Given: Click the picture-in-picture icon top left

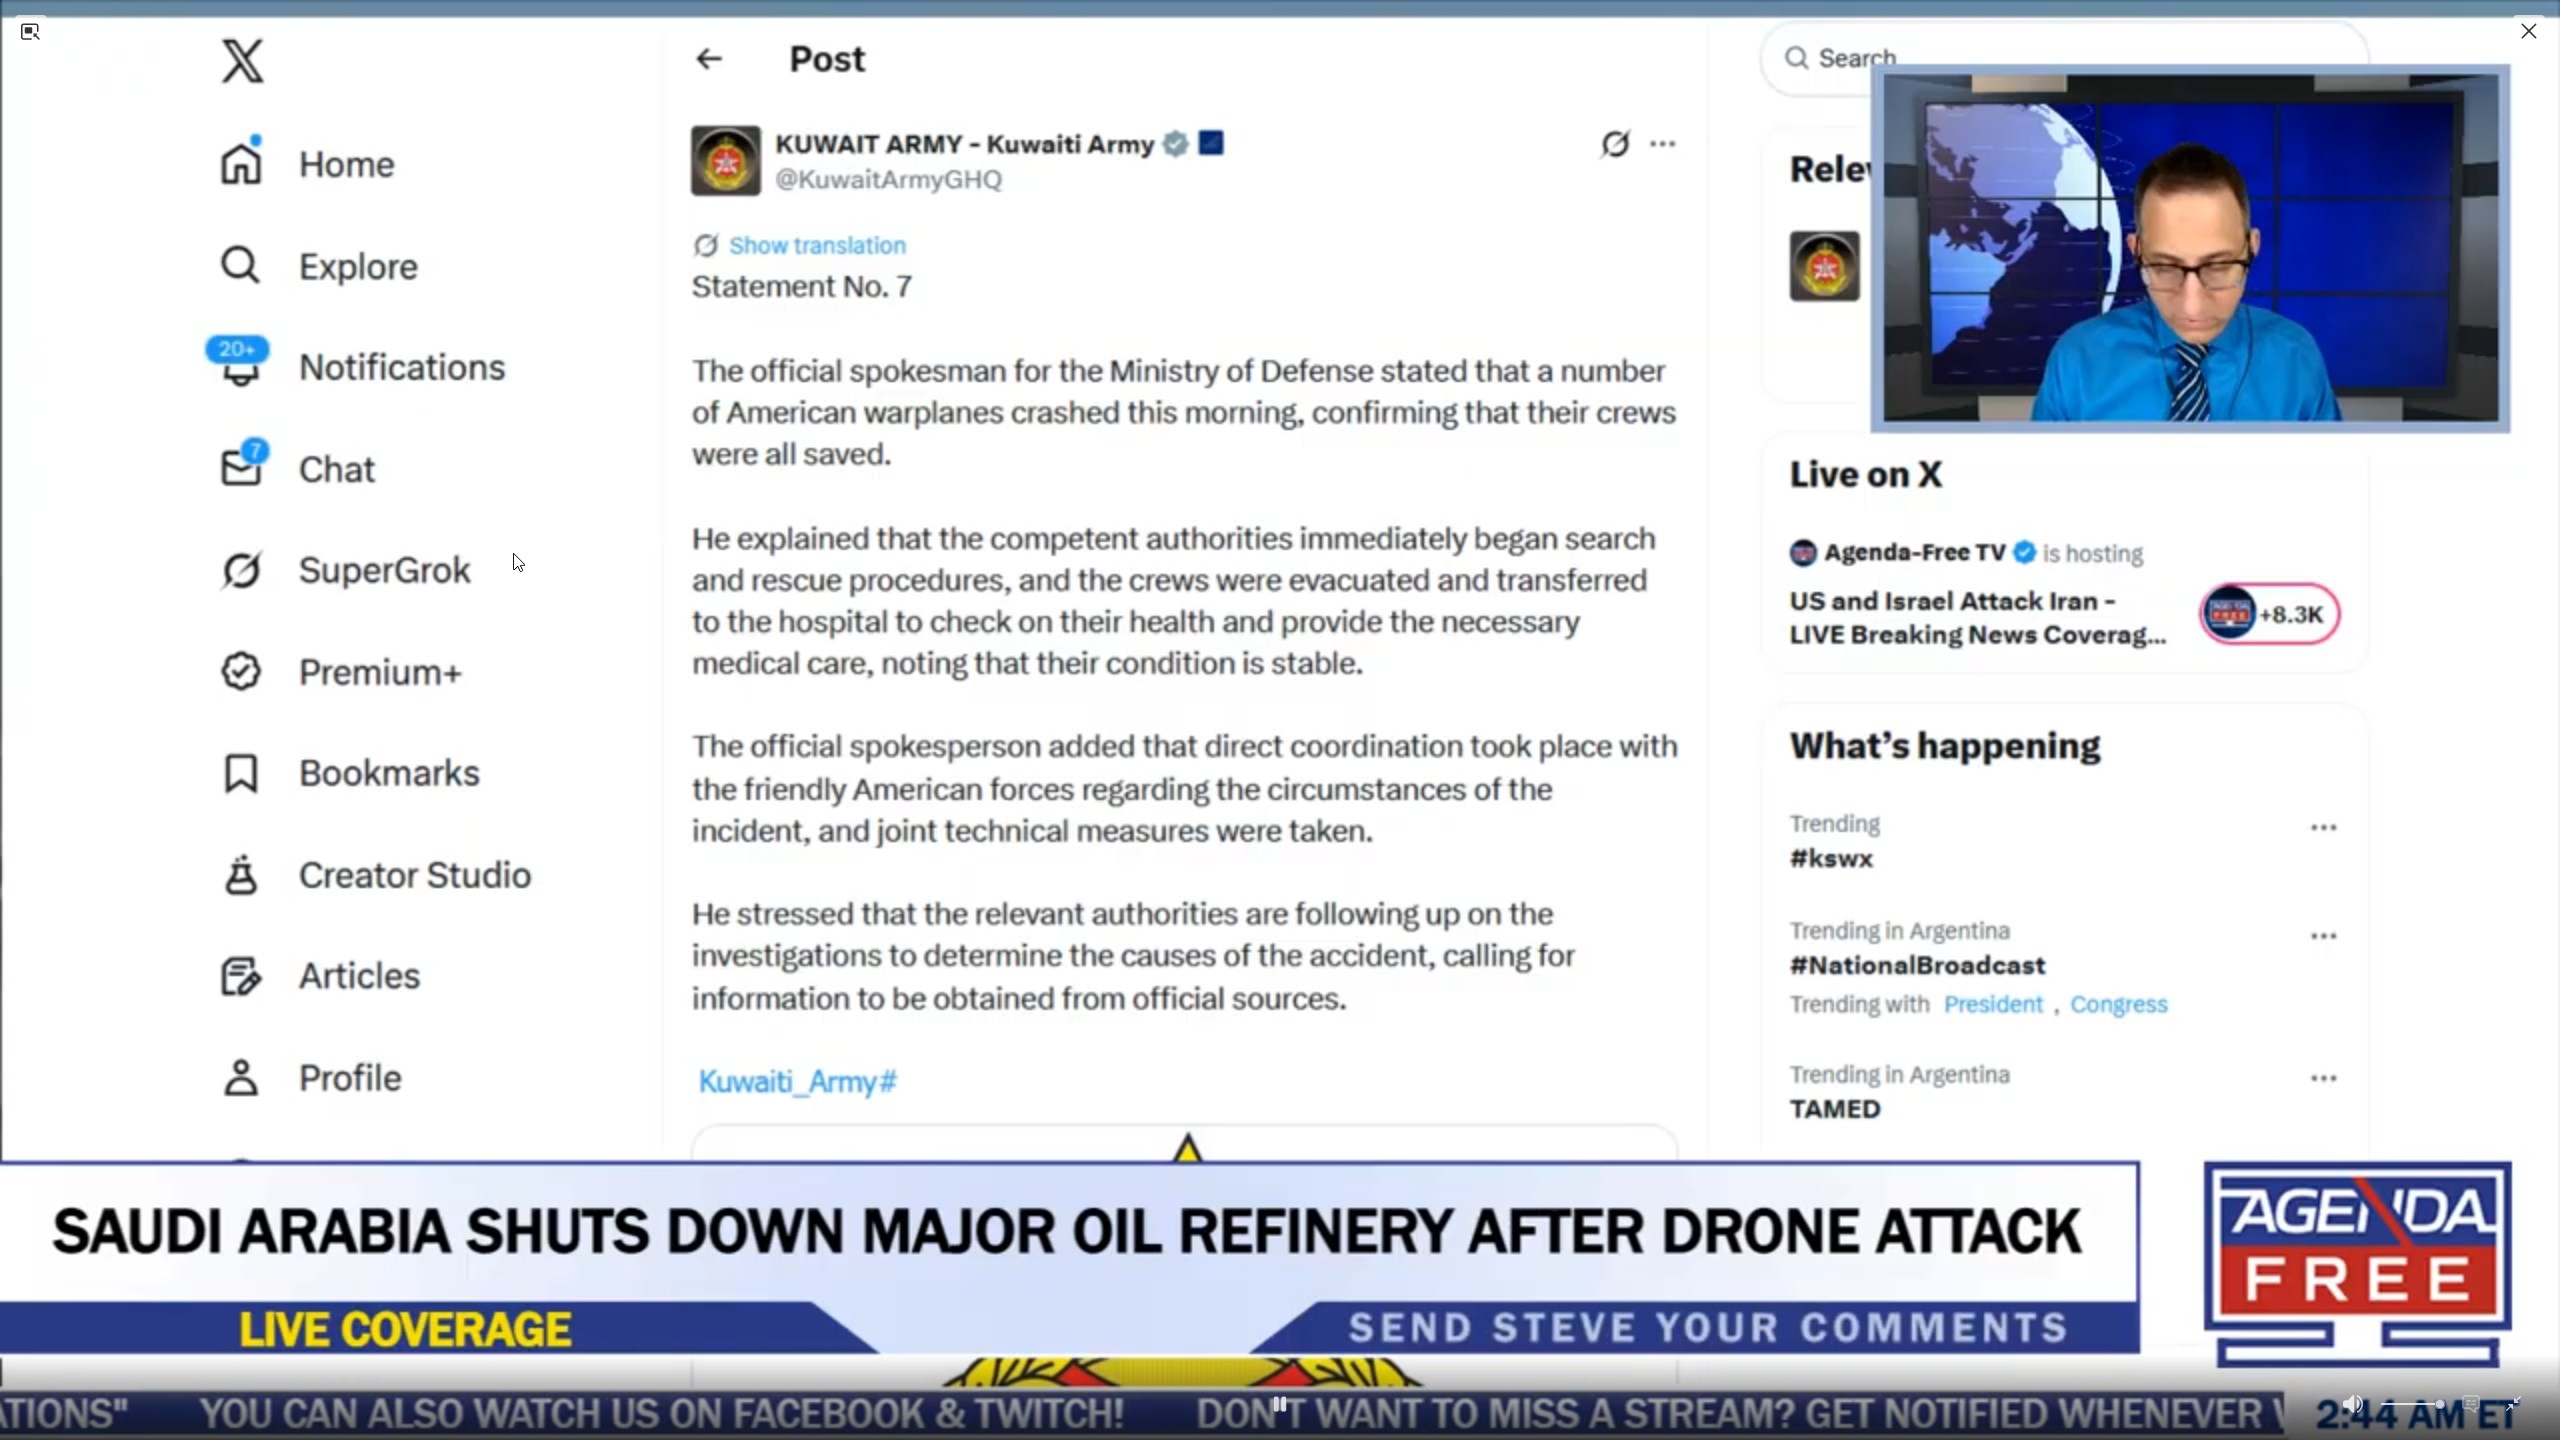Looking at the screenshot, I should [30, 31].
